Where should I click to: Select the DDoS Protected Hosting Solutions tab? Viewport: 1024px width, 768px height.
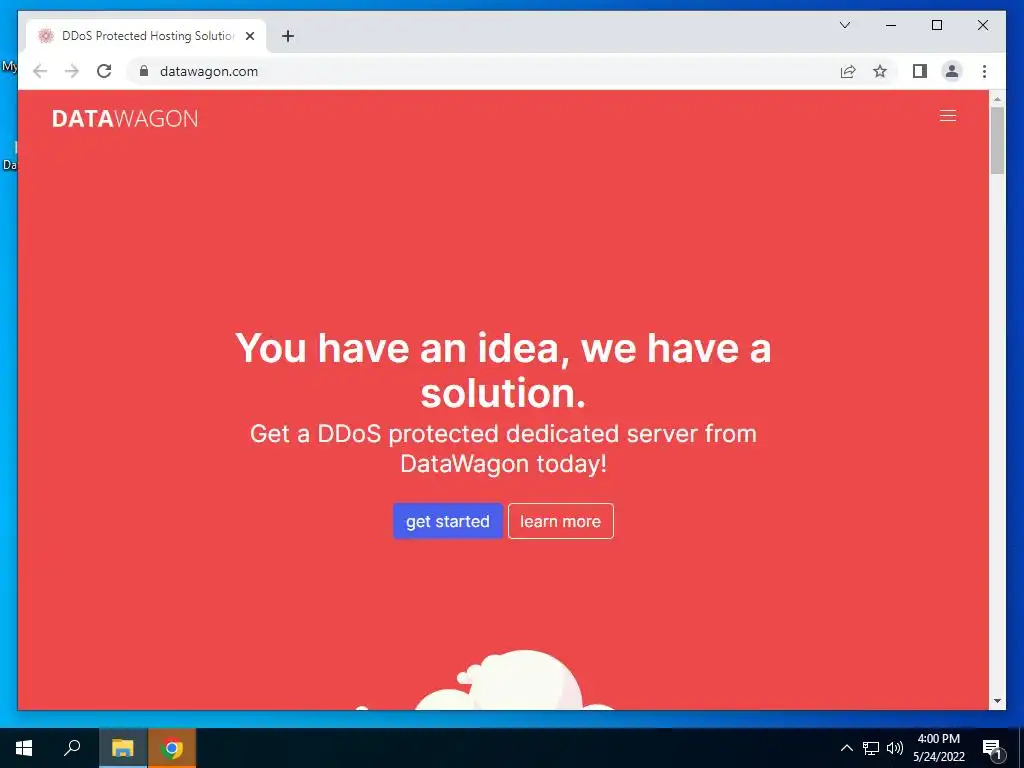pyautogui.click(x=146, y=36)
